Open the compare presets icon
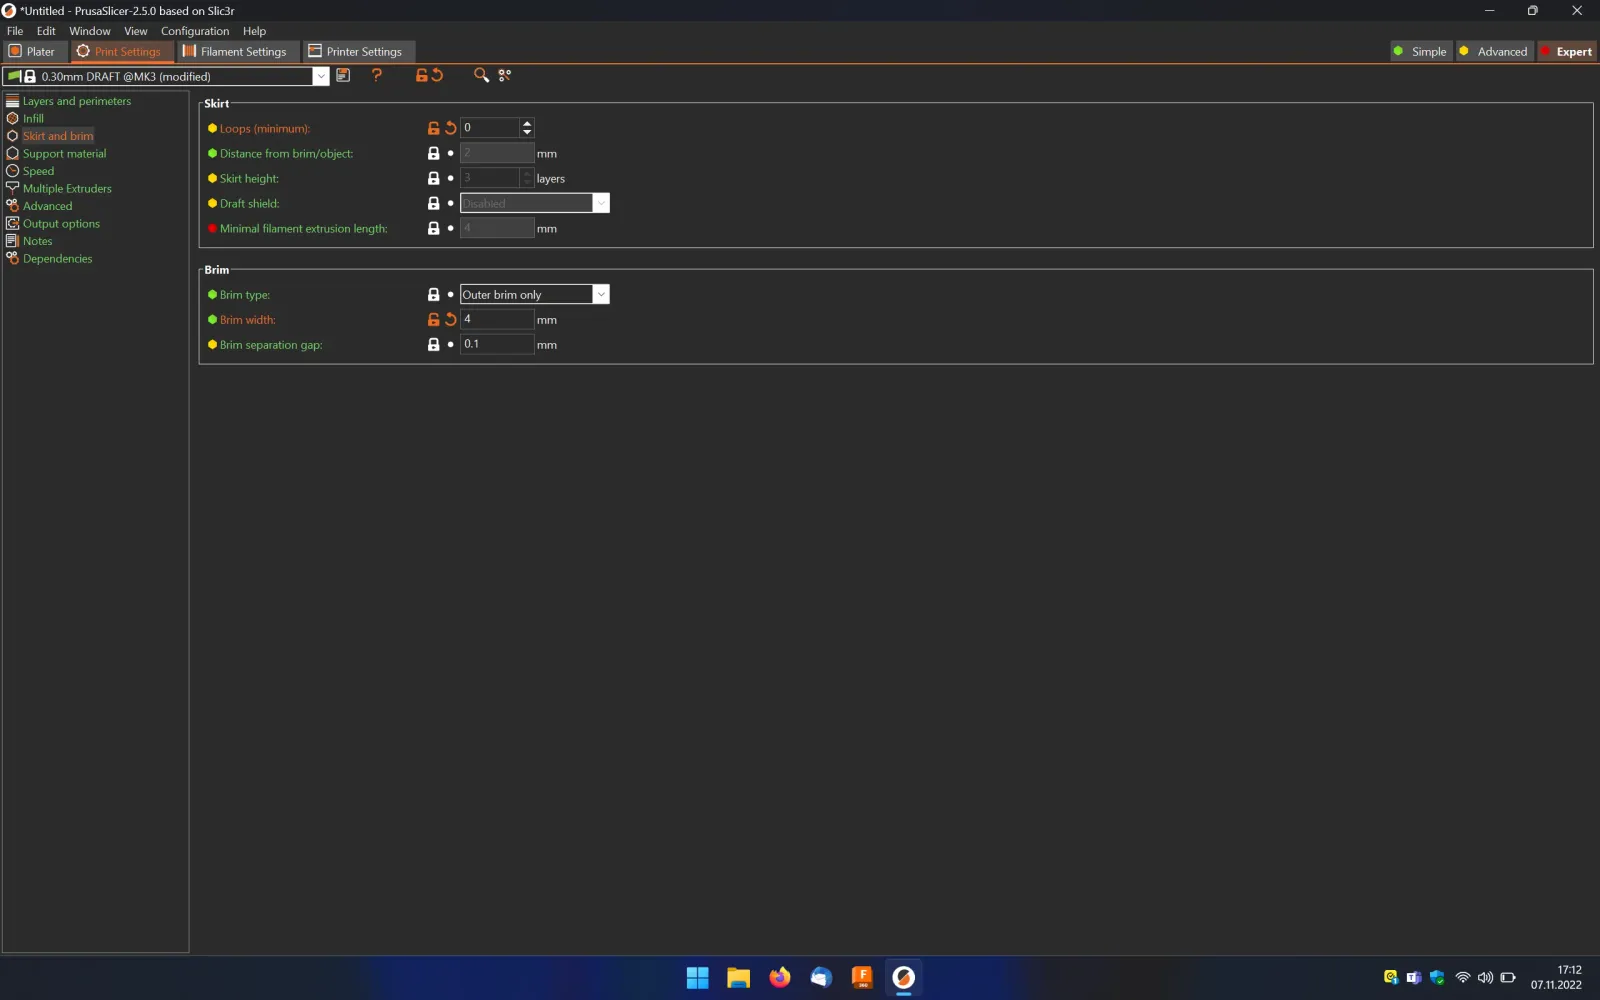The image size is (1600, 1000). (x=505, y=75)
